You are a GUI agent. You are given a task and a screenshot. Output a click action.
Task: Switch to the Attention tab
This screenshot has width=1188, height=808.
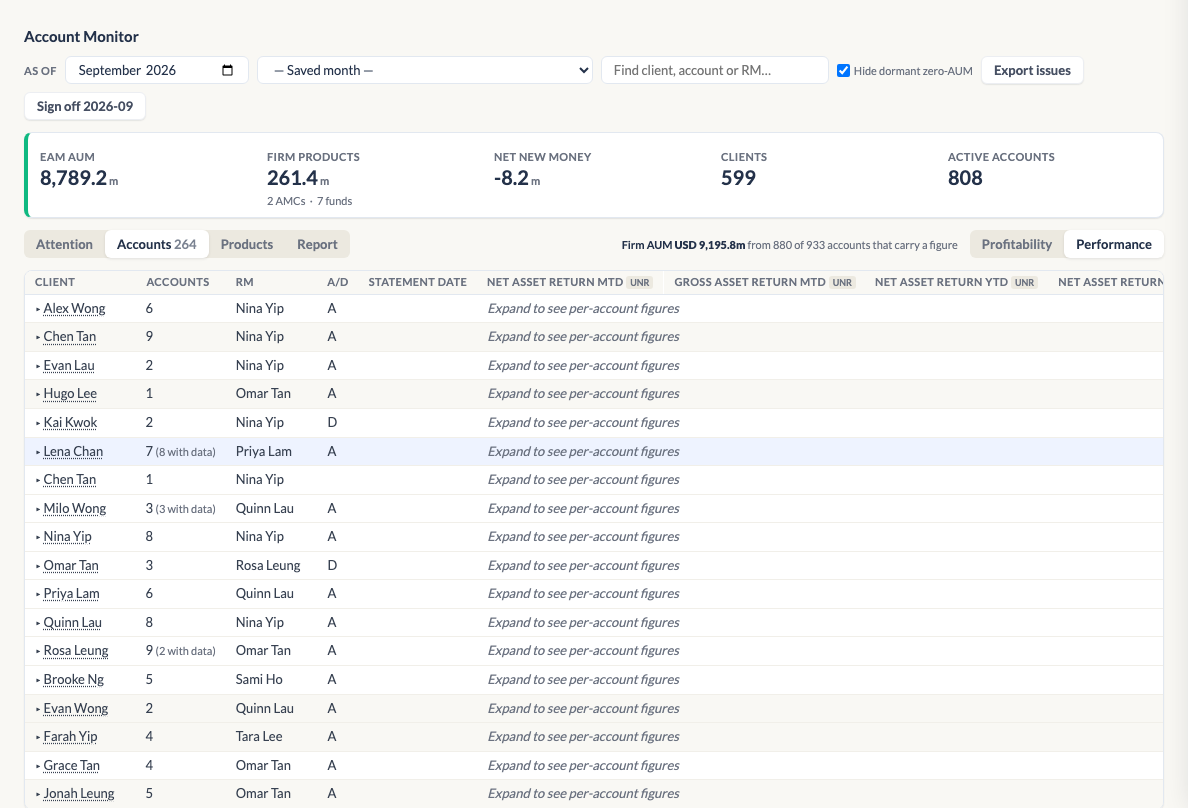pos(64,244)
